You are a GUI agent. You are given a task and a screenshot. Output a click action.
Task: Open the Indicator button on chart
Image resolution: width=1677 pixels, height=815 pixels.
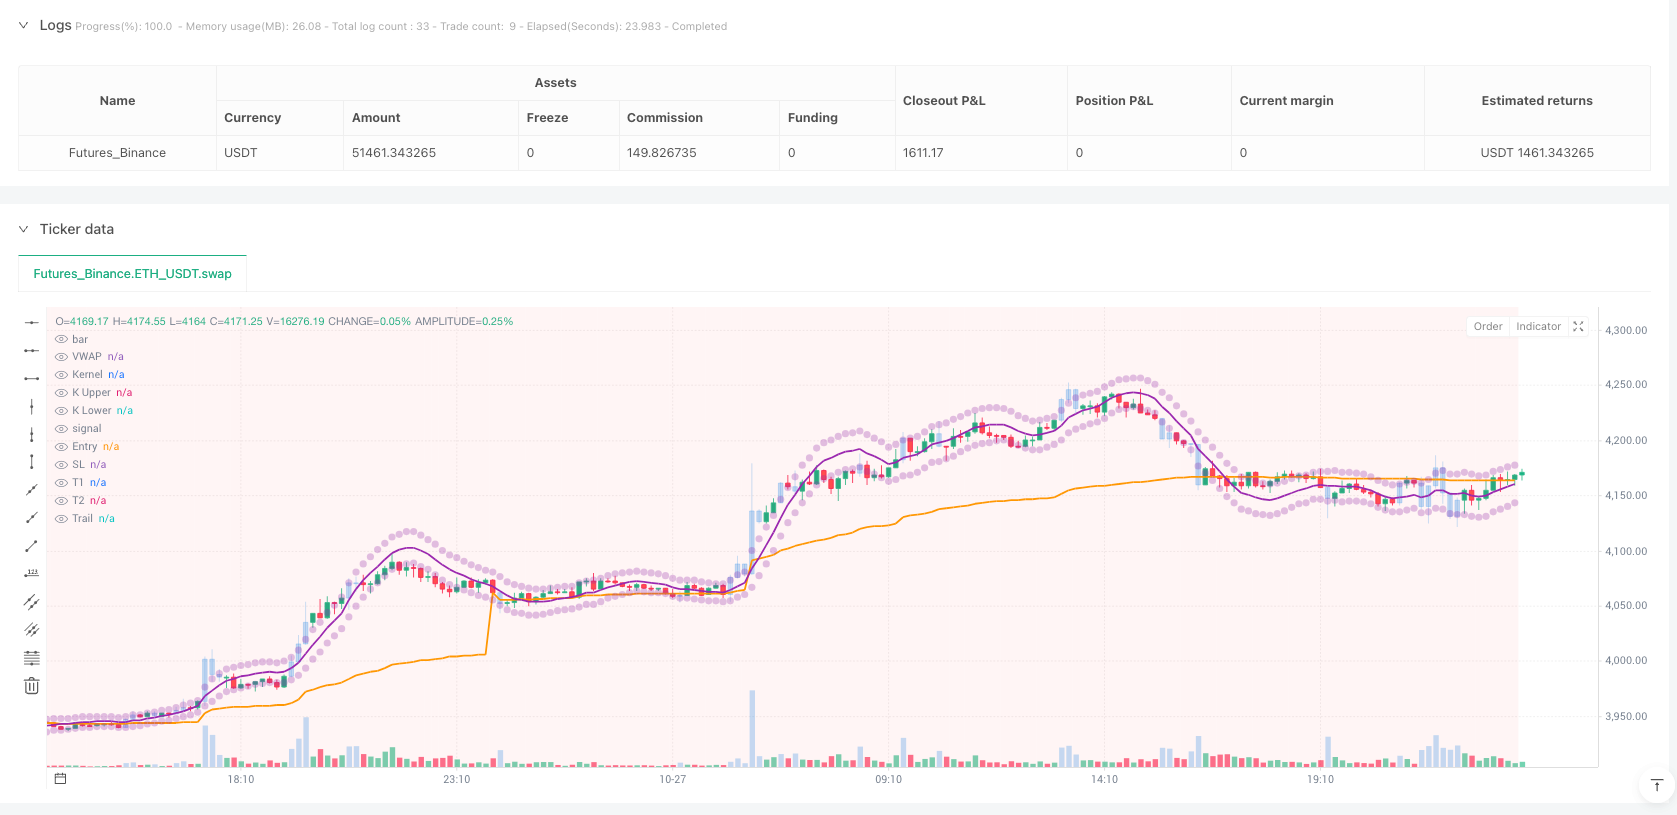[1538, 327]
